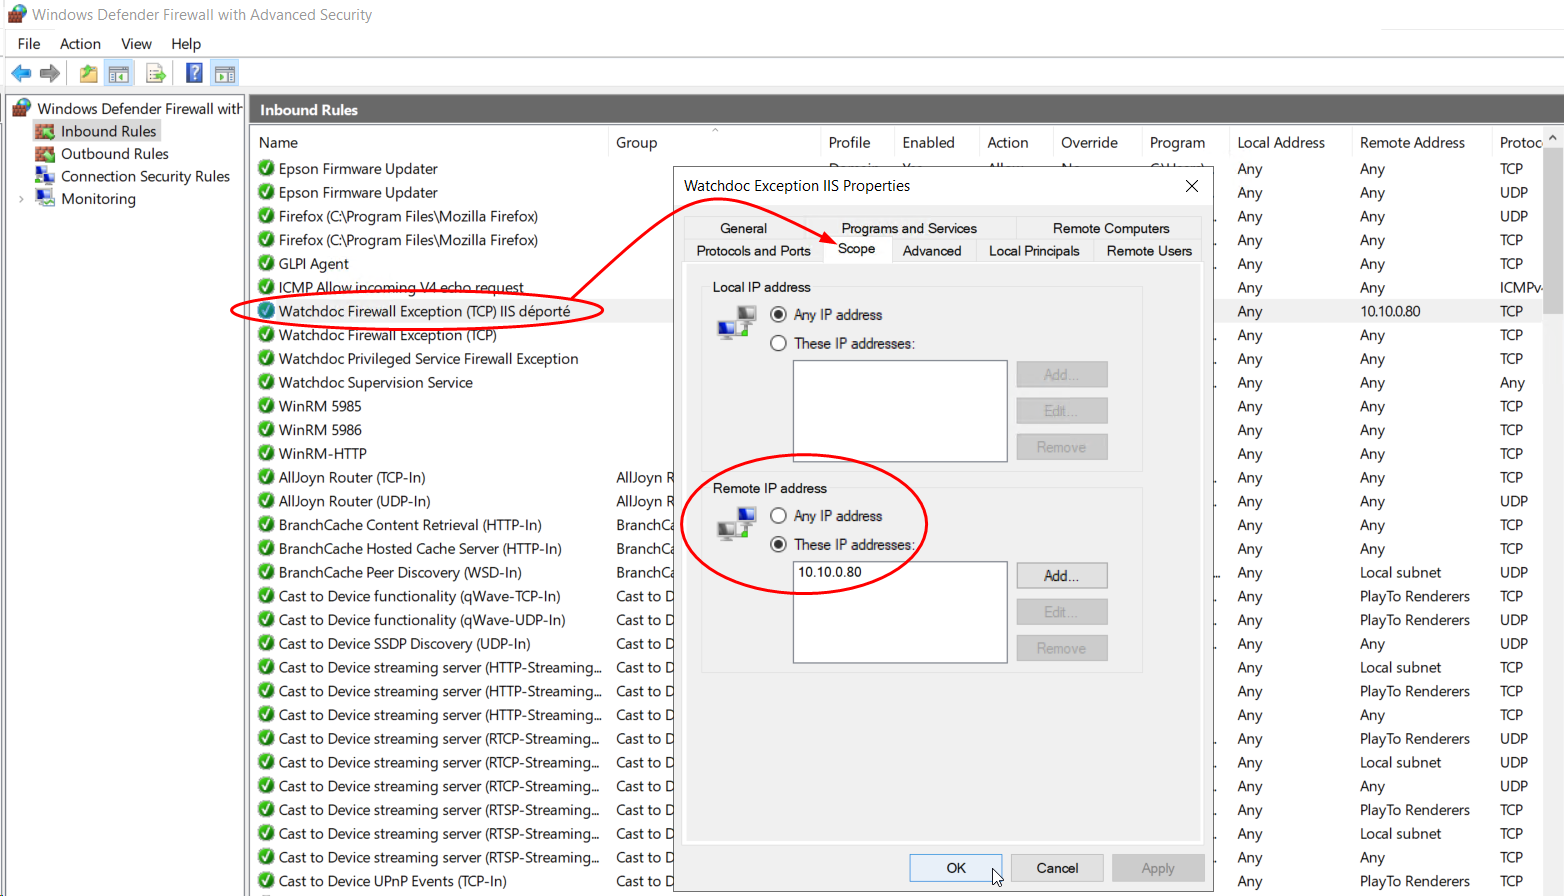Sort rules by the Group column header

click(636, 143)
